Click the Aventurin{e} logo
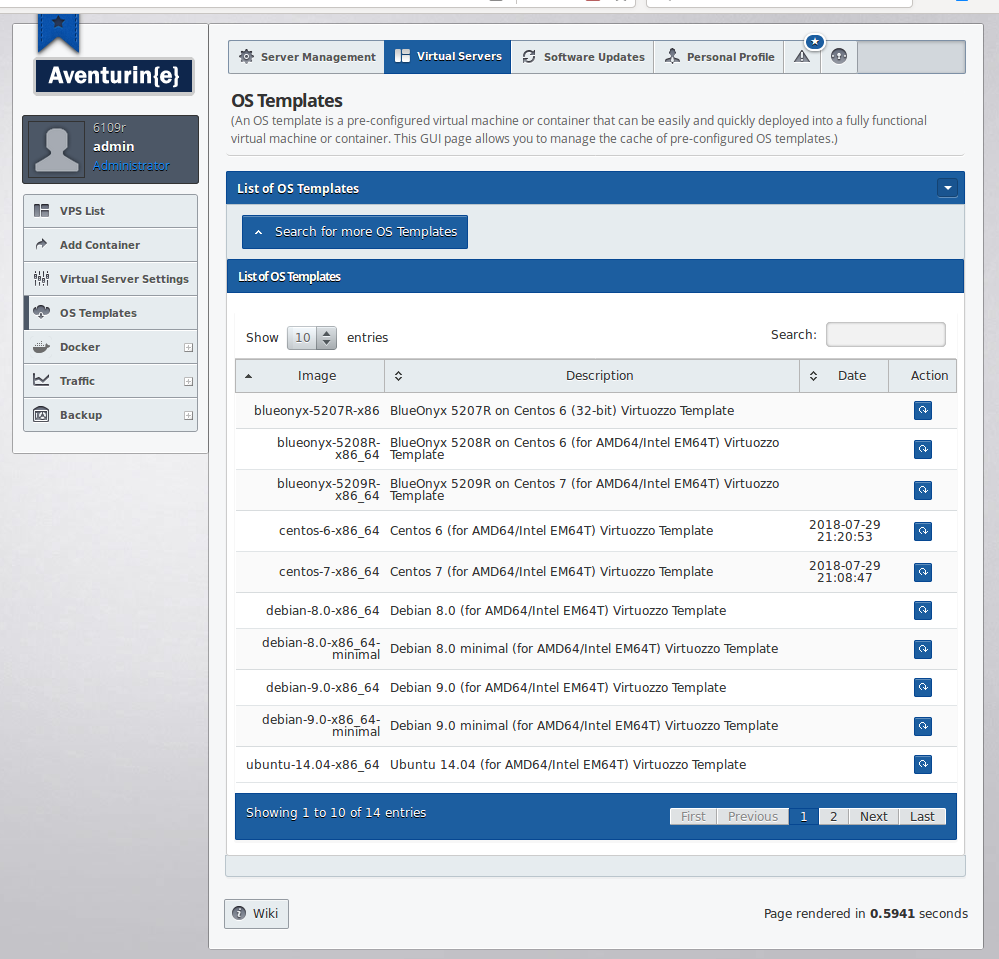The image size is (999, 959). [114, 76]
